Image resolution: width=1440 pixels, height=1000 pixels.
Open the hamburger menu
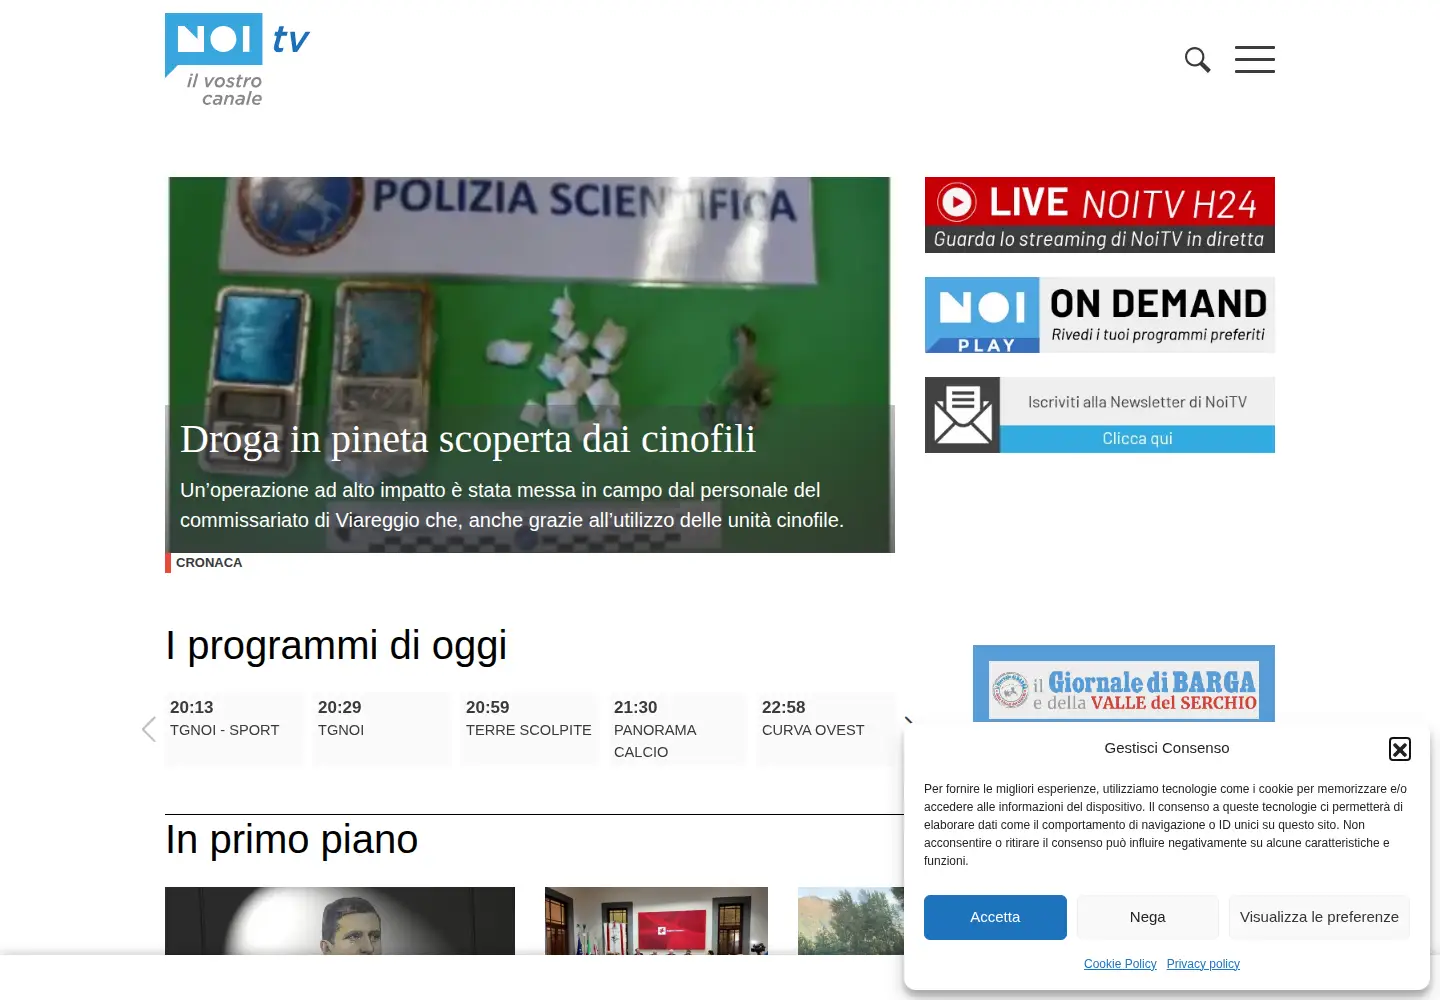pyautogui.click(x=1254, y=59)
